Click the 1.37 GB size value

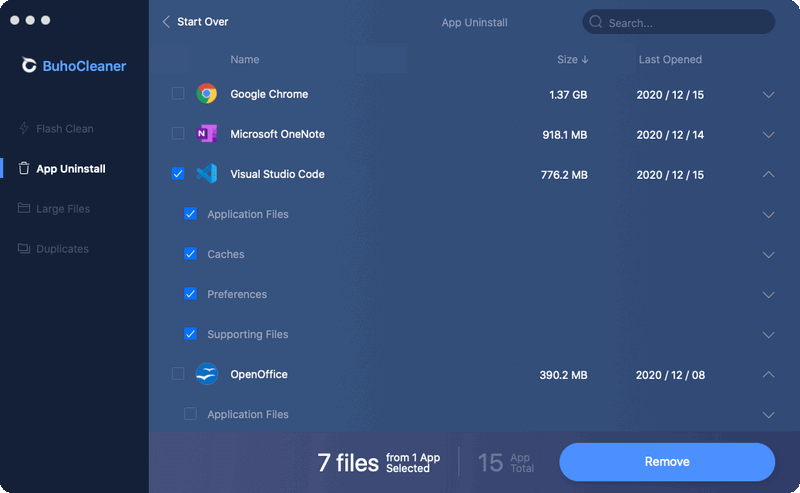[568, 94]
